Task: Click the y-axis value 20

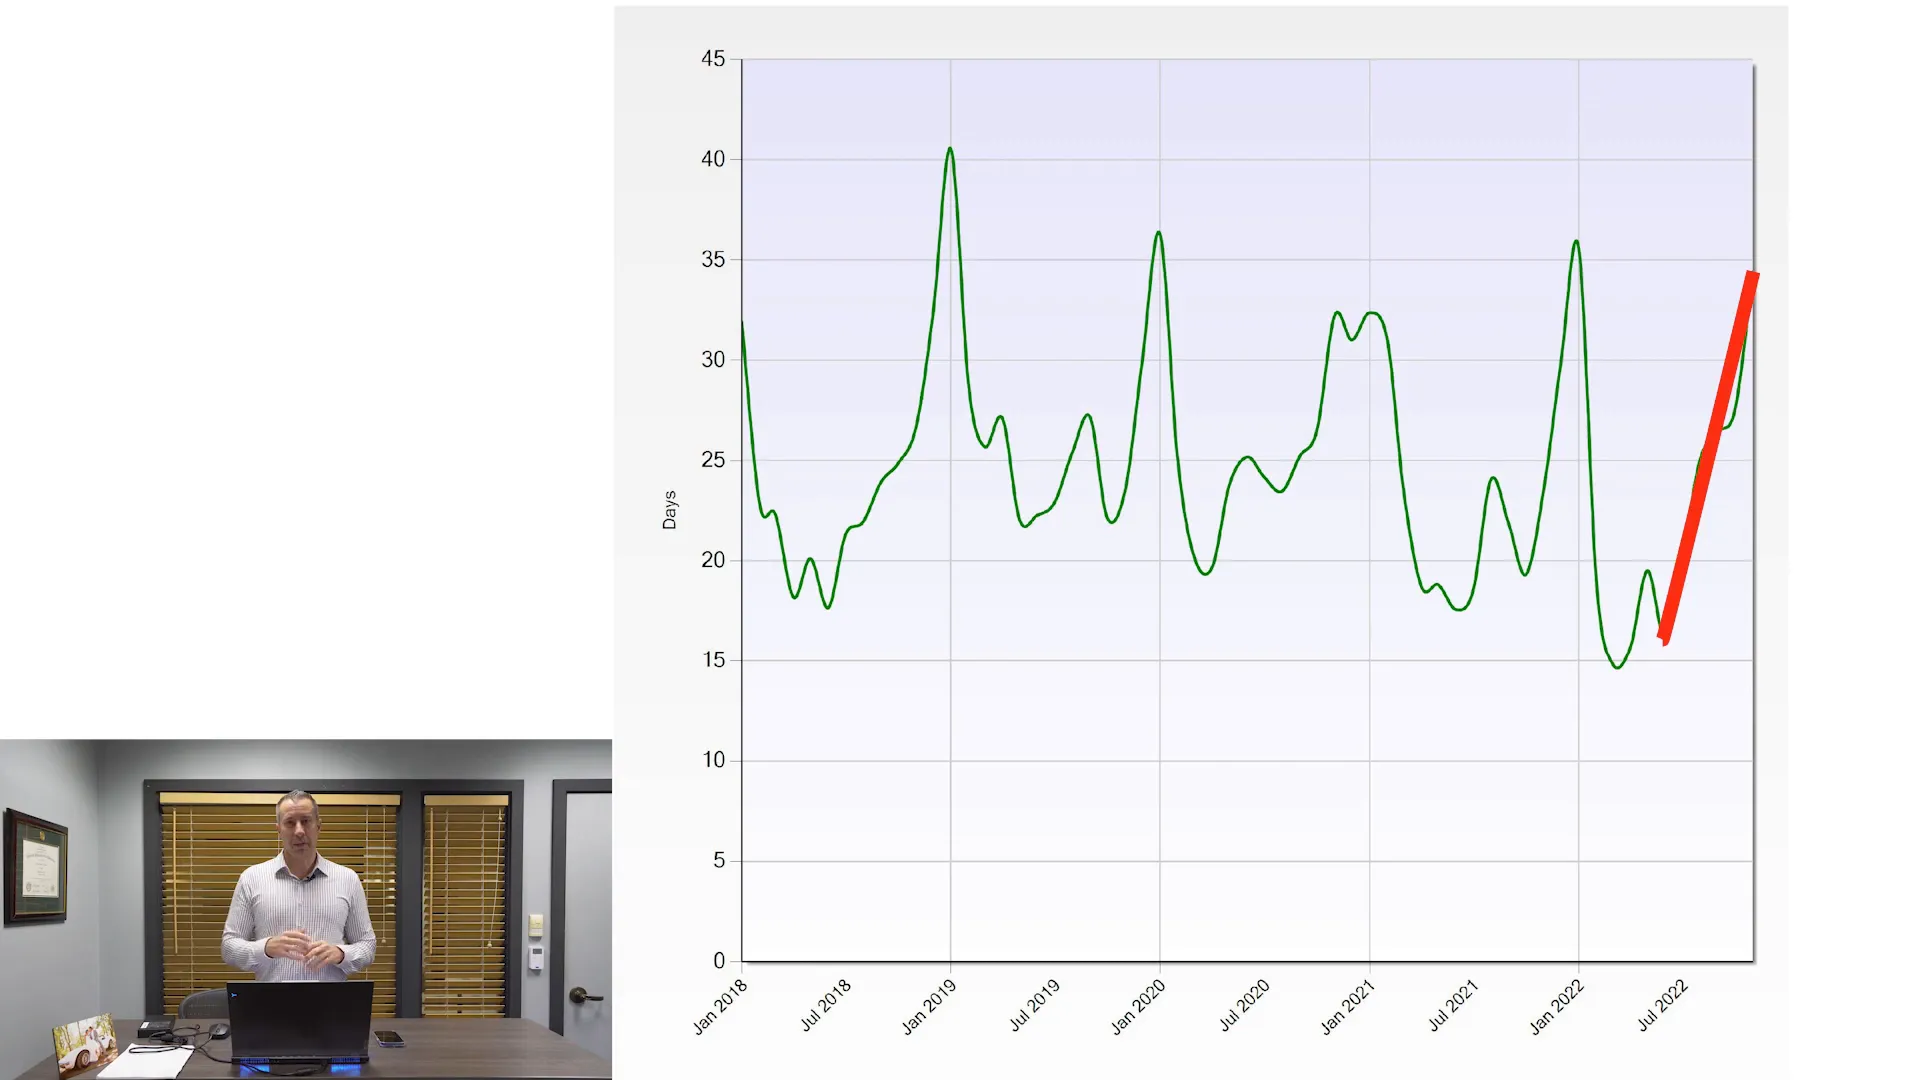Action: tap(713, 560)
